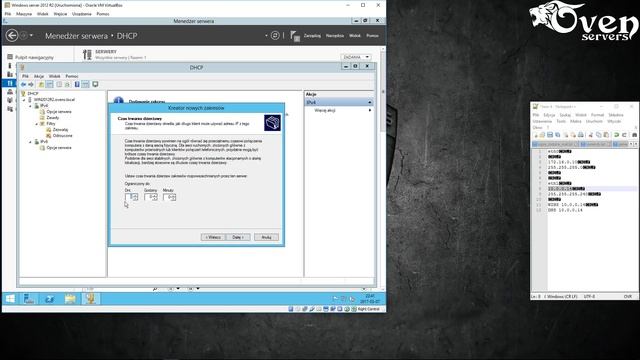The width and height of the screenshot is (640, 360).
Task: Select Odrzucone filter in DHCP tree
Action: (62, 136)
